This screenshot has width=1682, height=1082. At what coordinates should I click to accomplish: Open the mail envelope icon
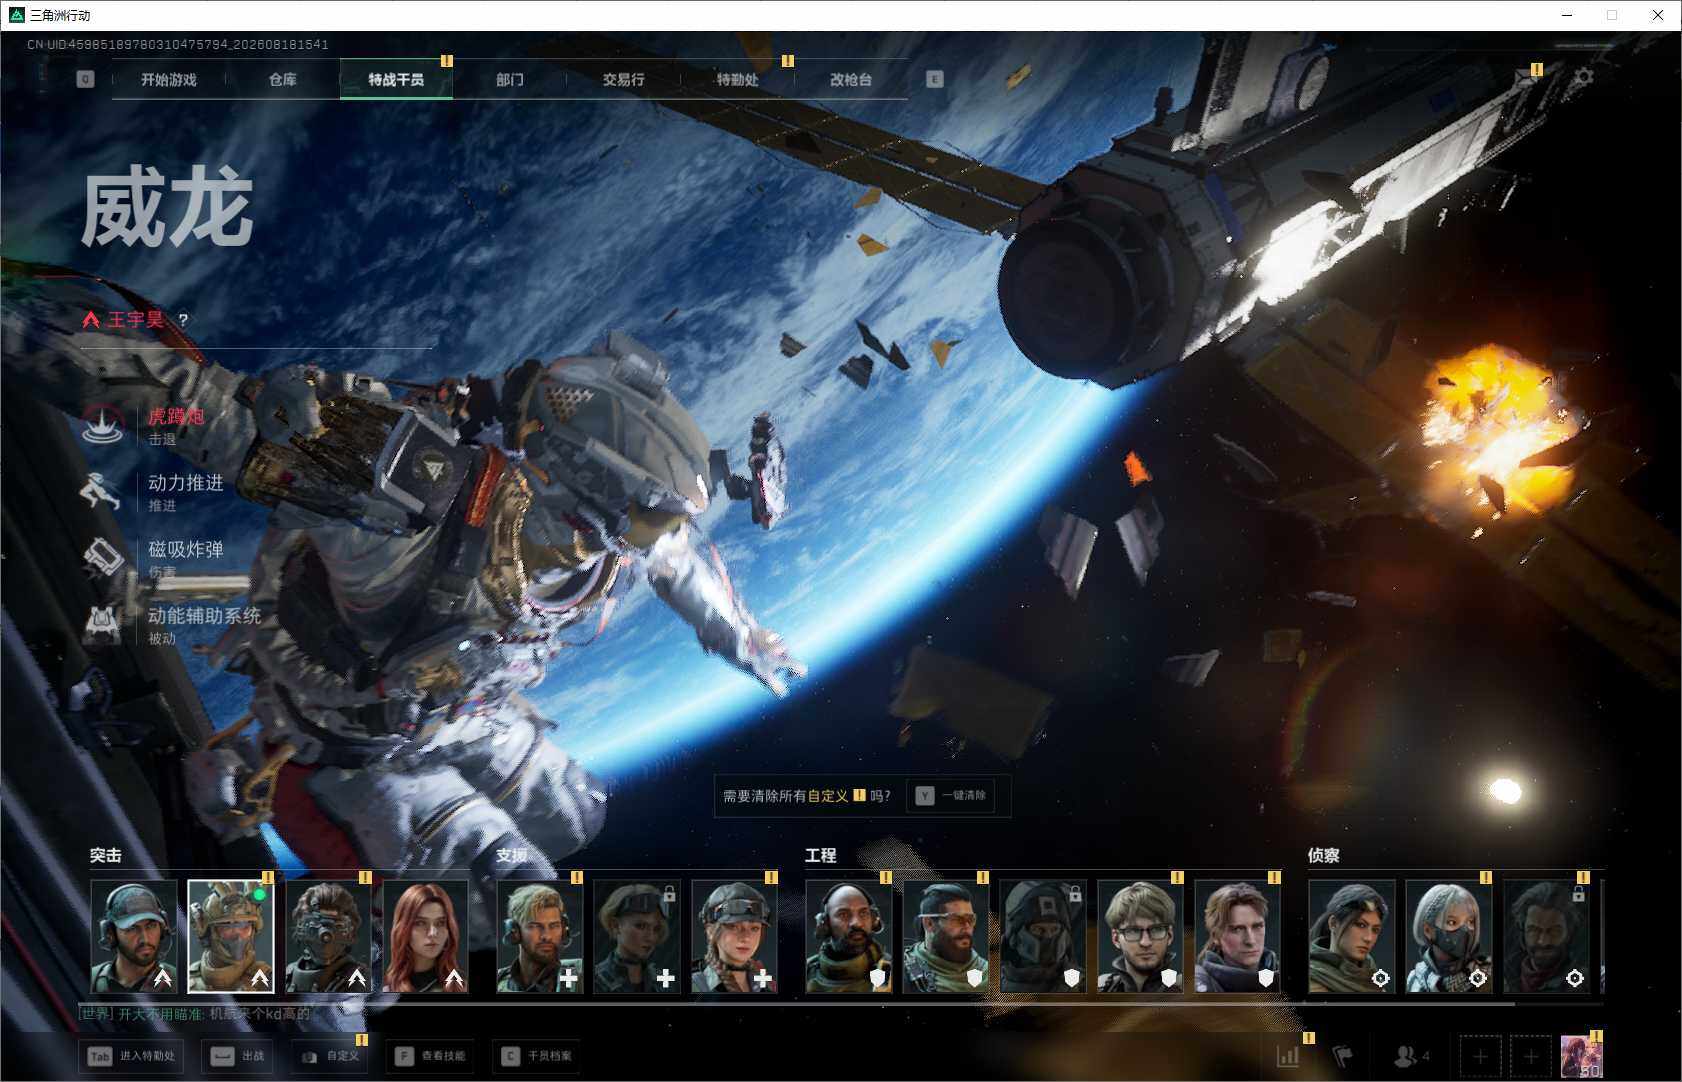[1526, 77]
